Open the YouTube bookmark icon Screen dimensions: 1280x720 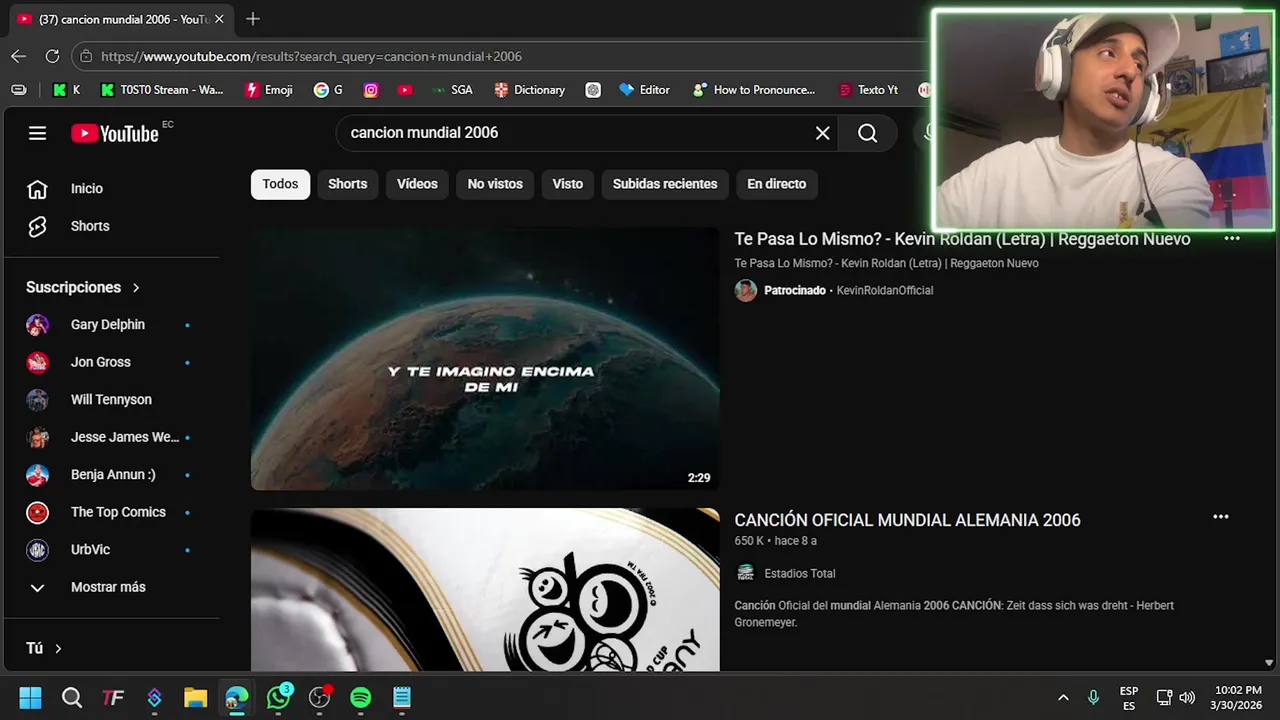404,90
